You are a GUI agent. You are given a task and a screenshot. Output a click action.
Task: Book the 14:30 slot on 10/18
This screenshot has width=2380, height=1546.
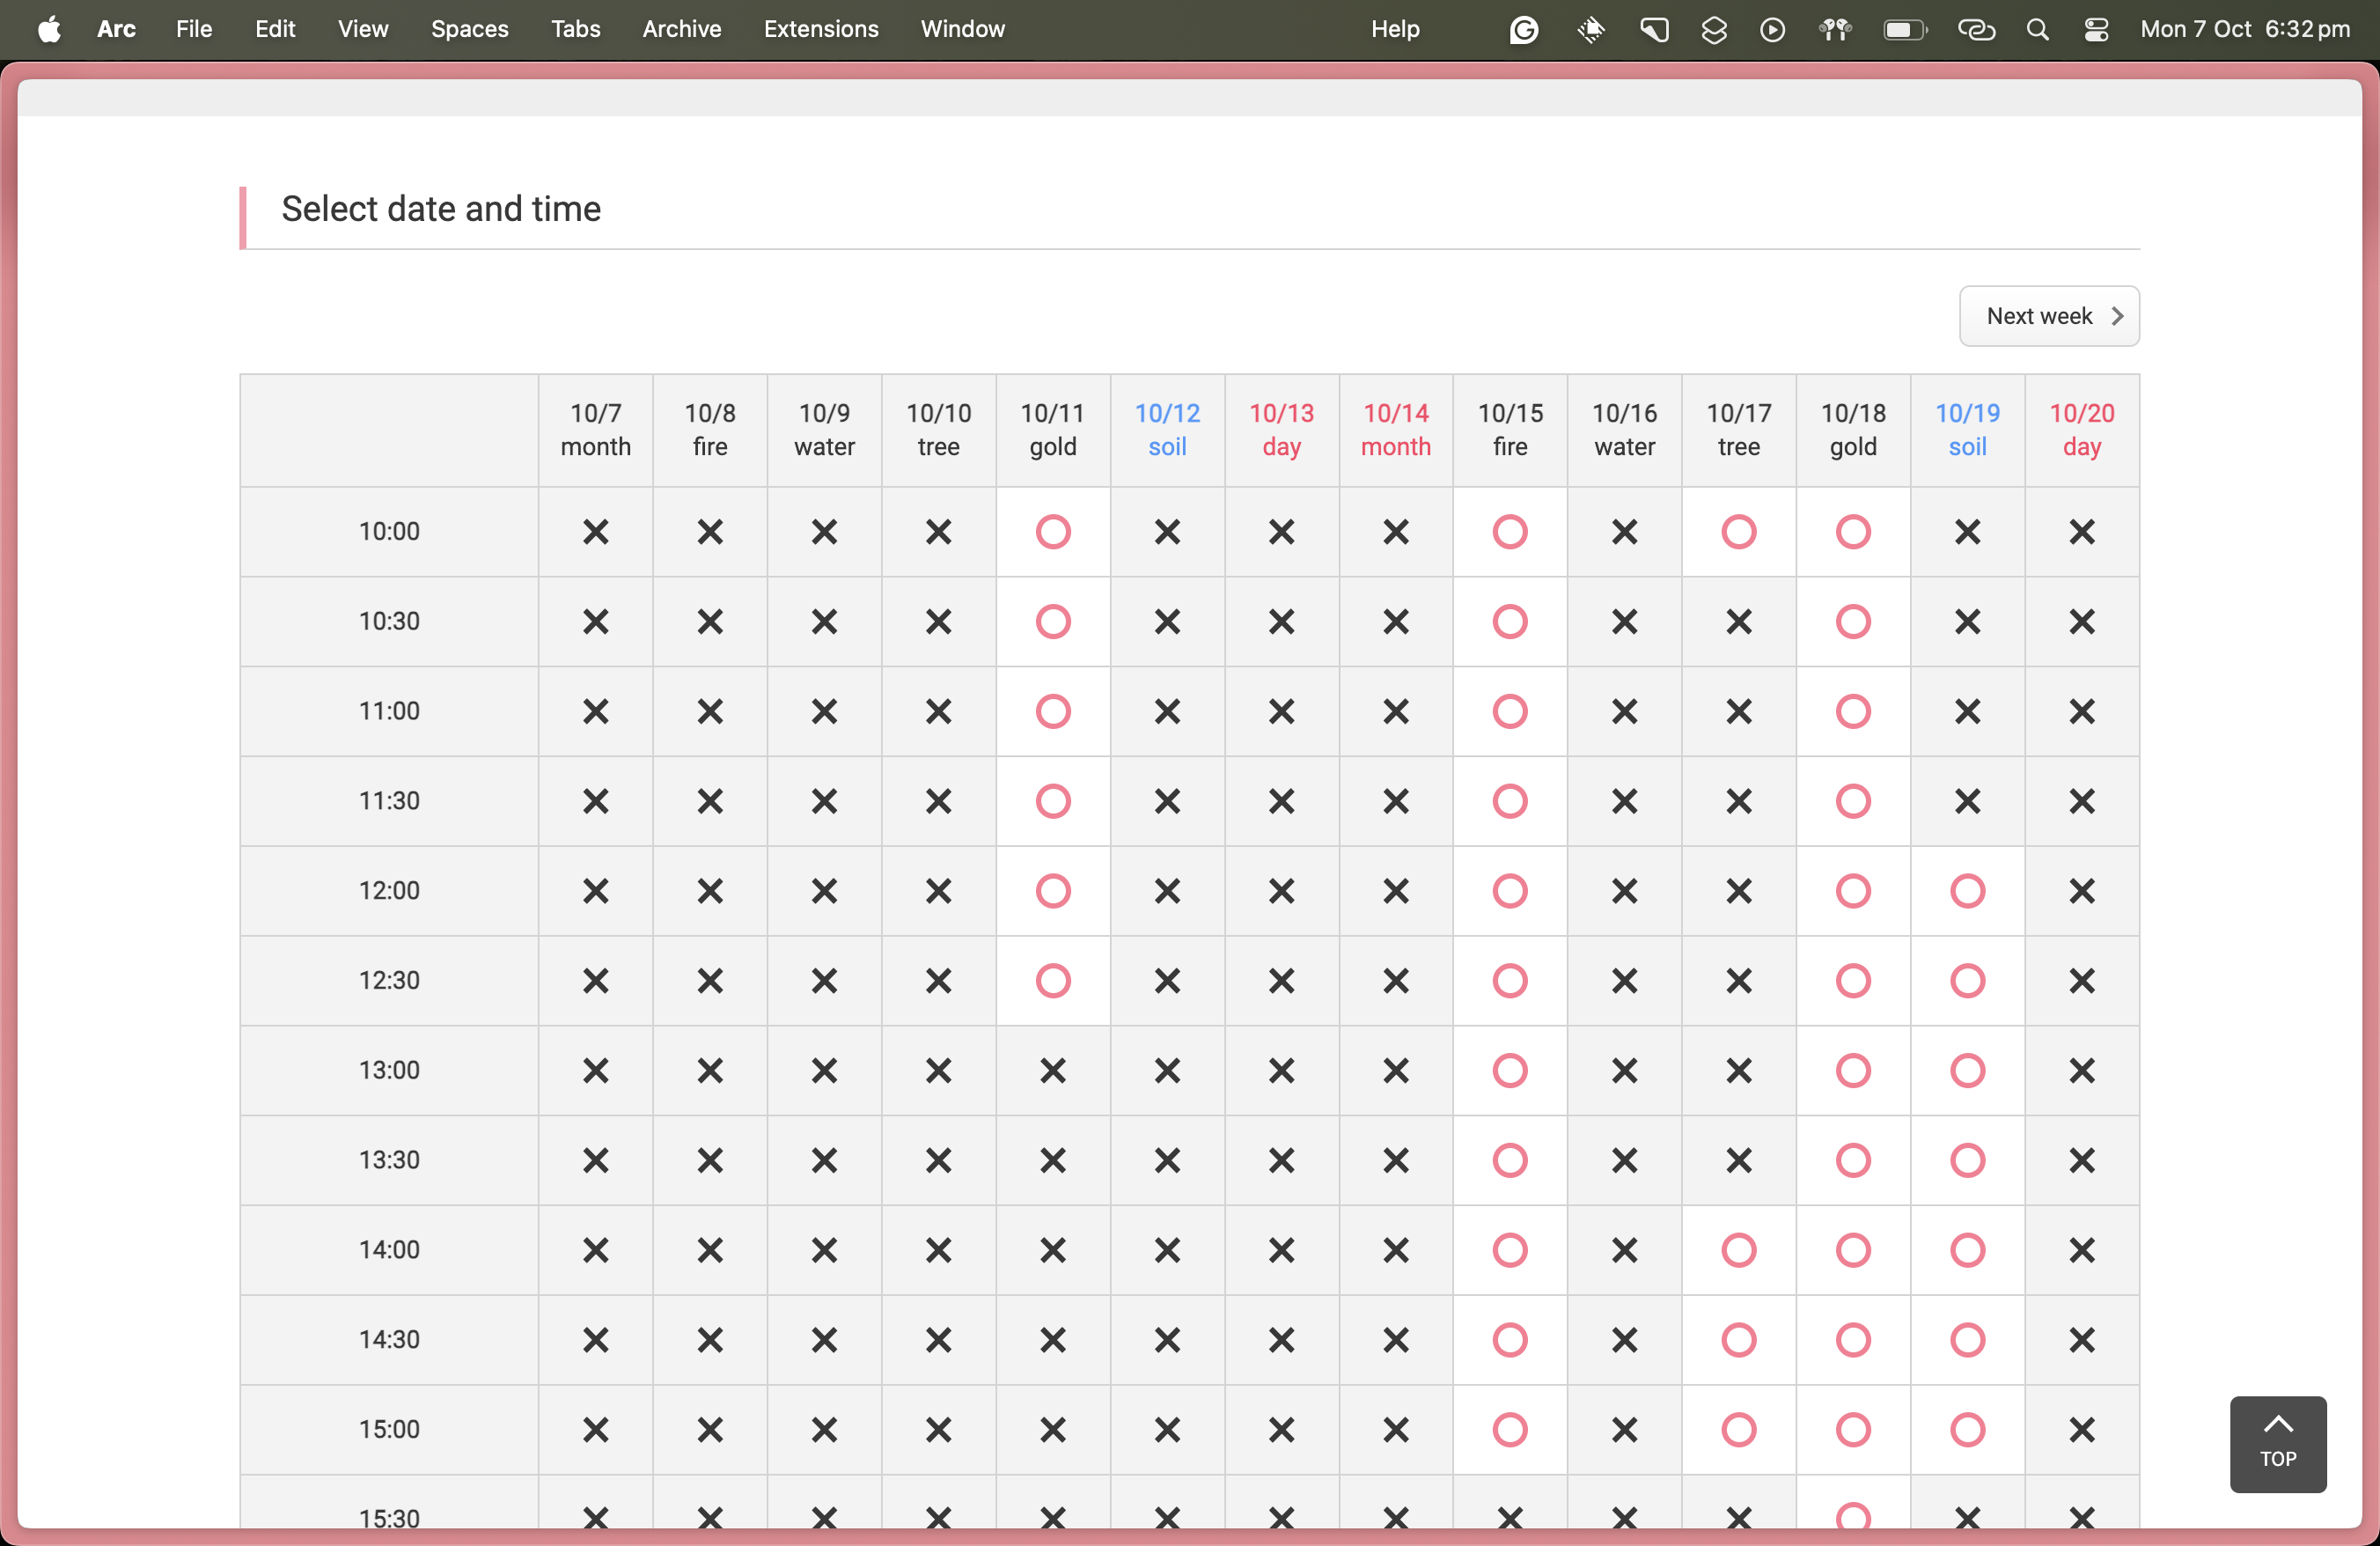pyautogui.click(x=1852, y=1339)
